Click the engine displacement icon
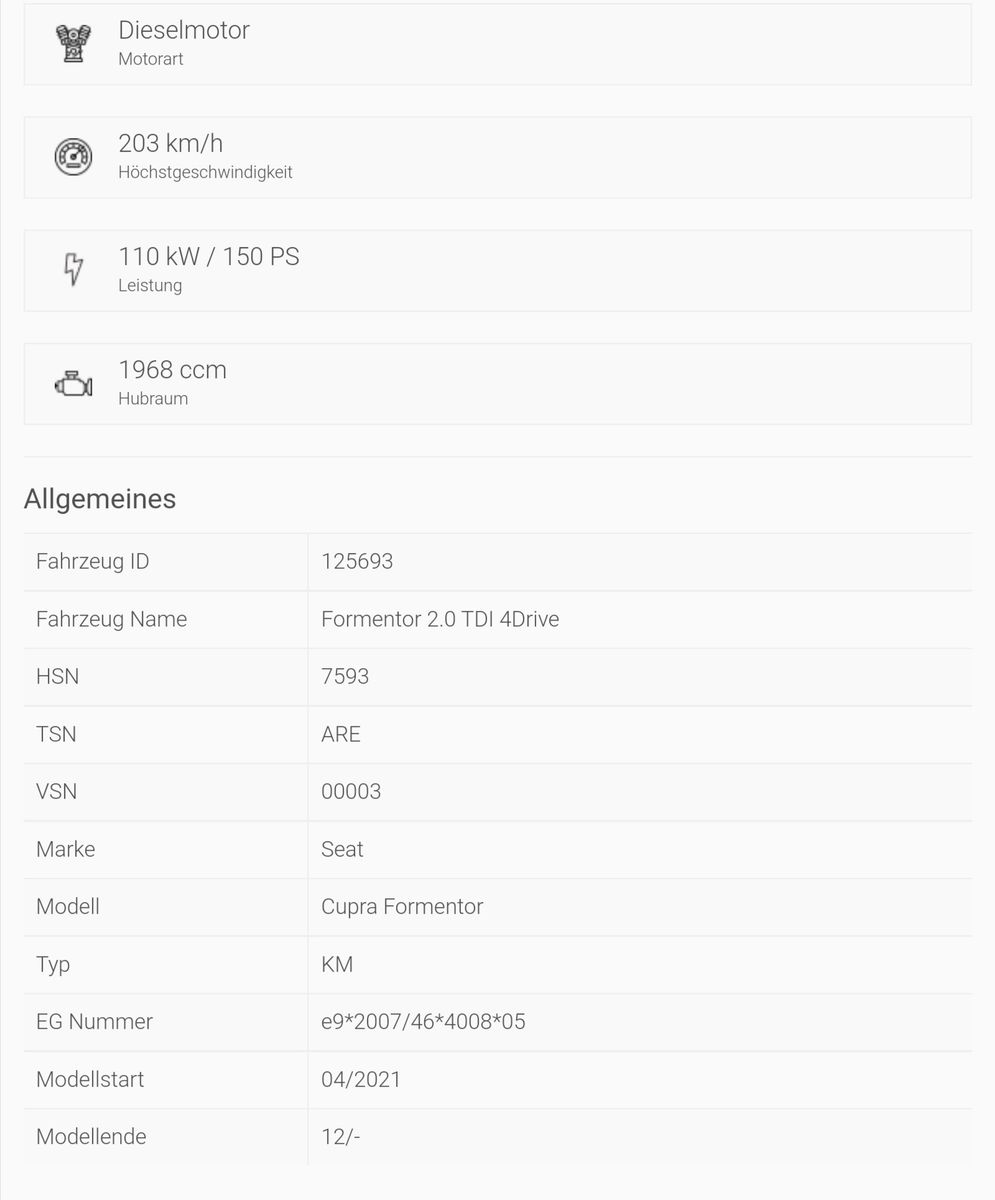Viewport: 995px width, 1200px height. coord(73,383)
